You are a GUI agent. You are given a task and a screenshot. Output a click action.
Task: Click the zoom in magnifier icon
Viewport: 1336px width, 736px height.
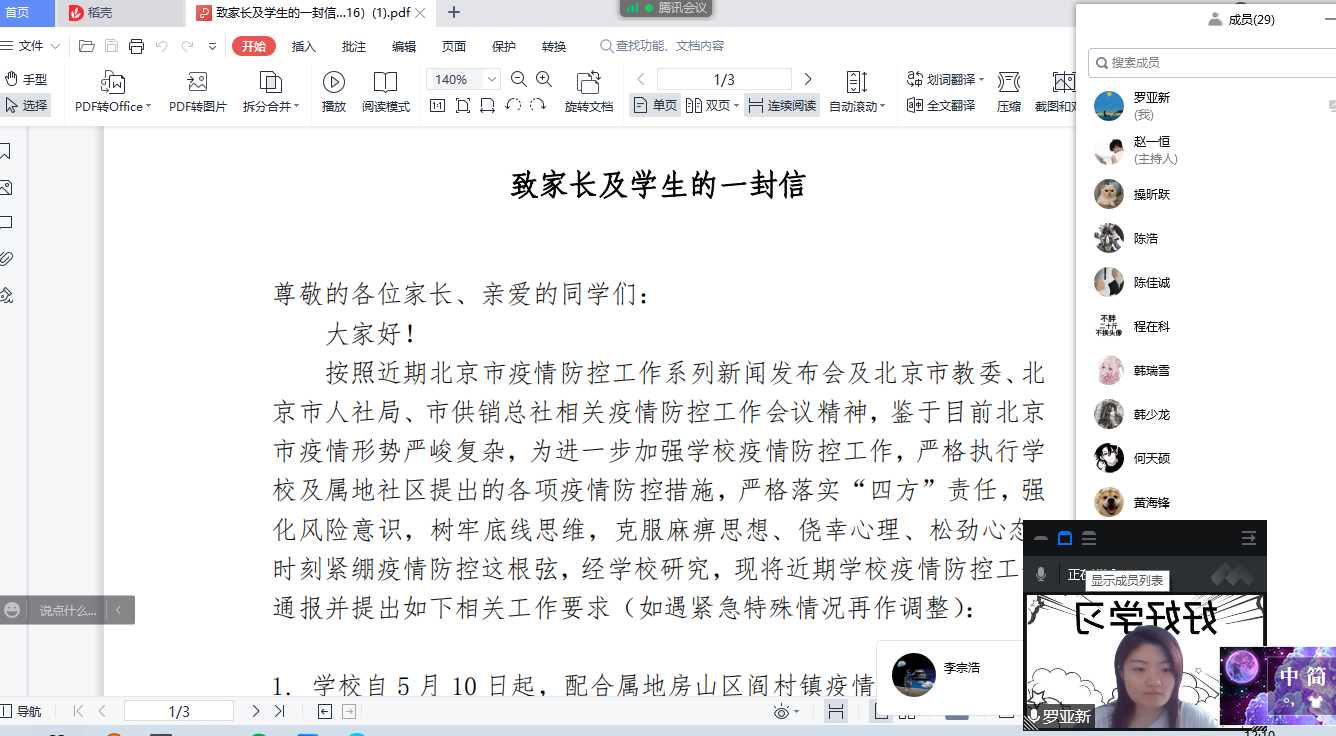click(544, 79)
